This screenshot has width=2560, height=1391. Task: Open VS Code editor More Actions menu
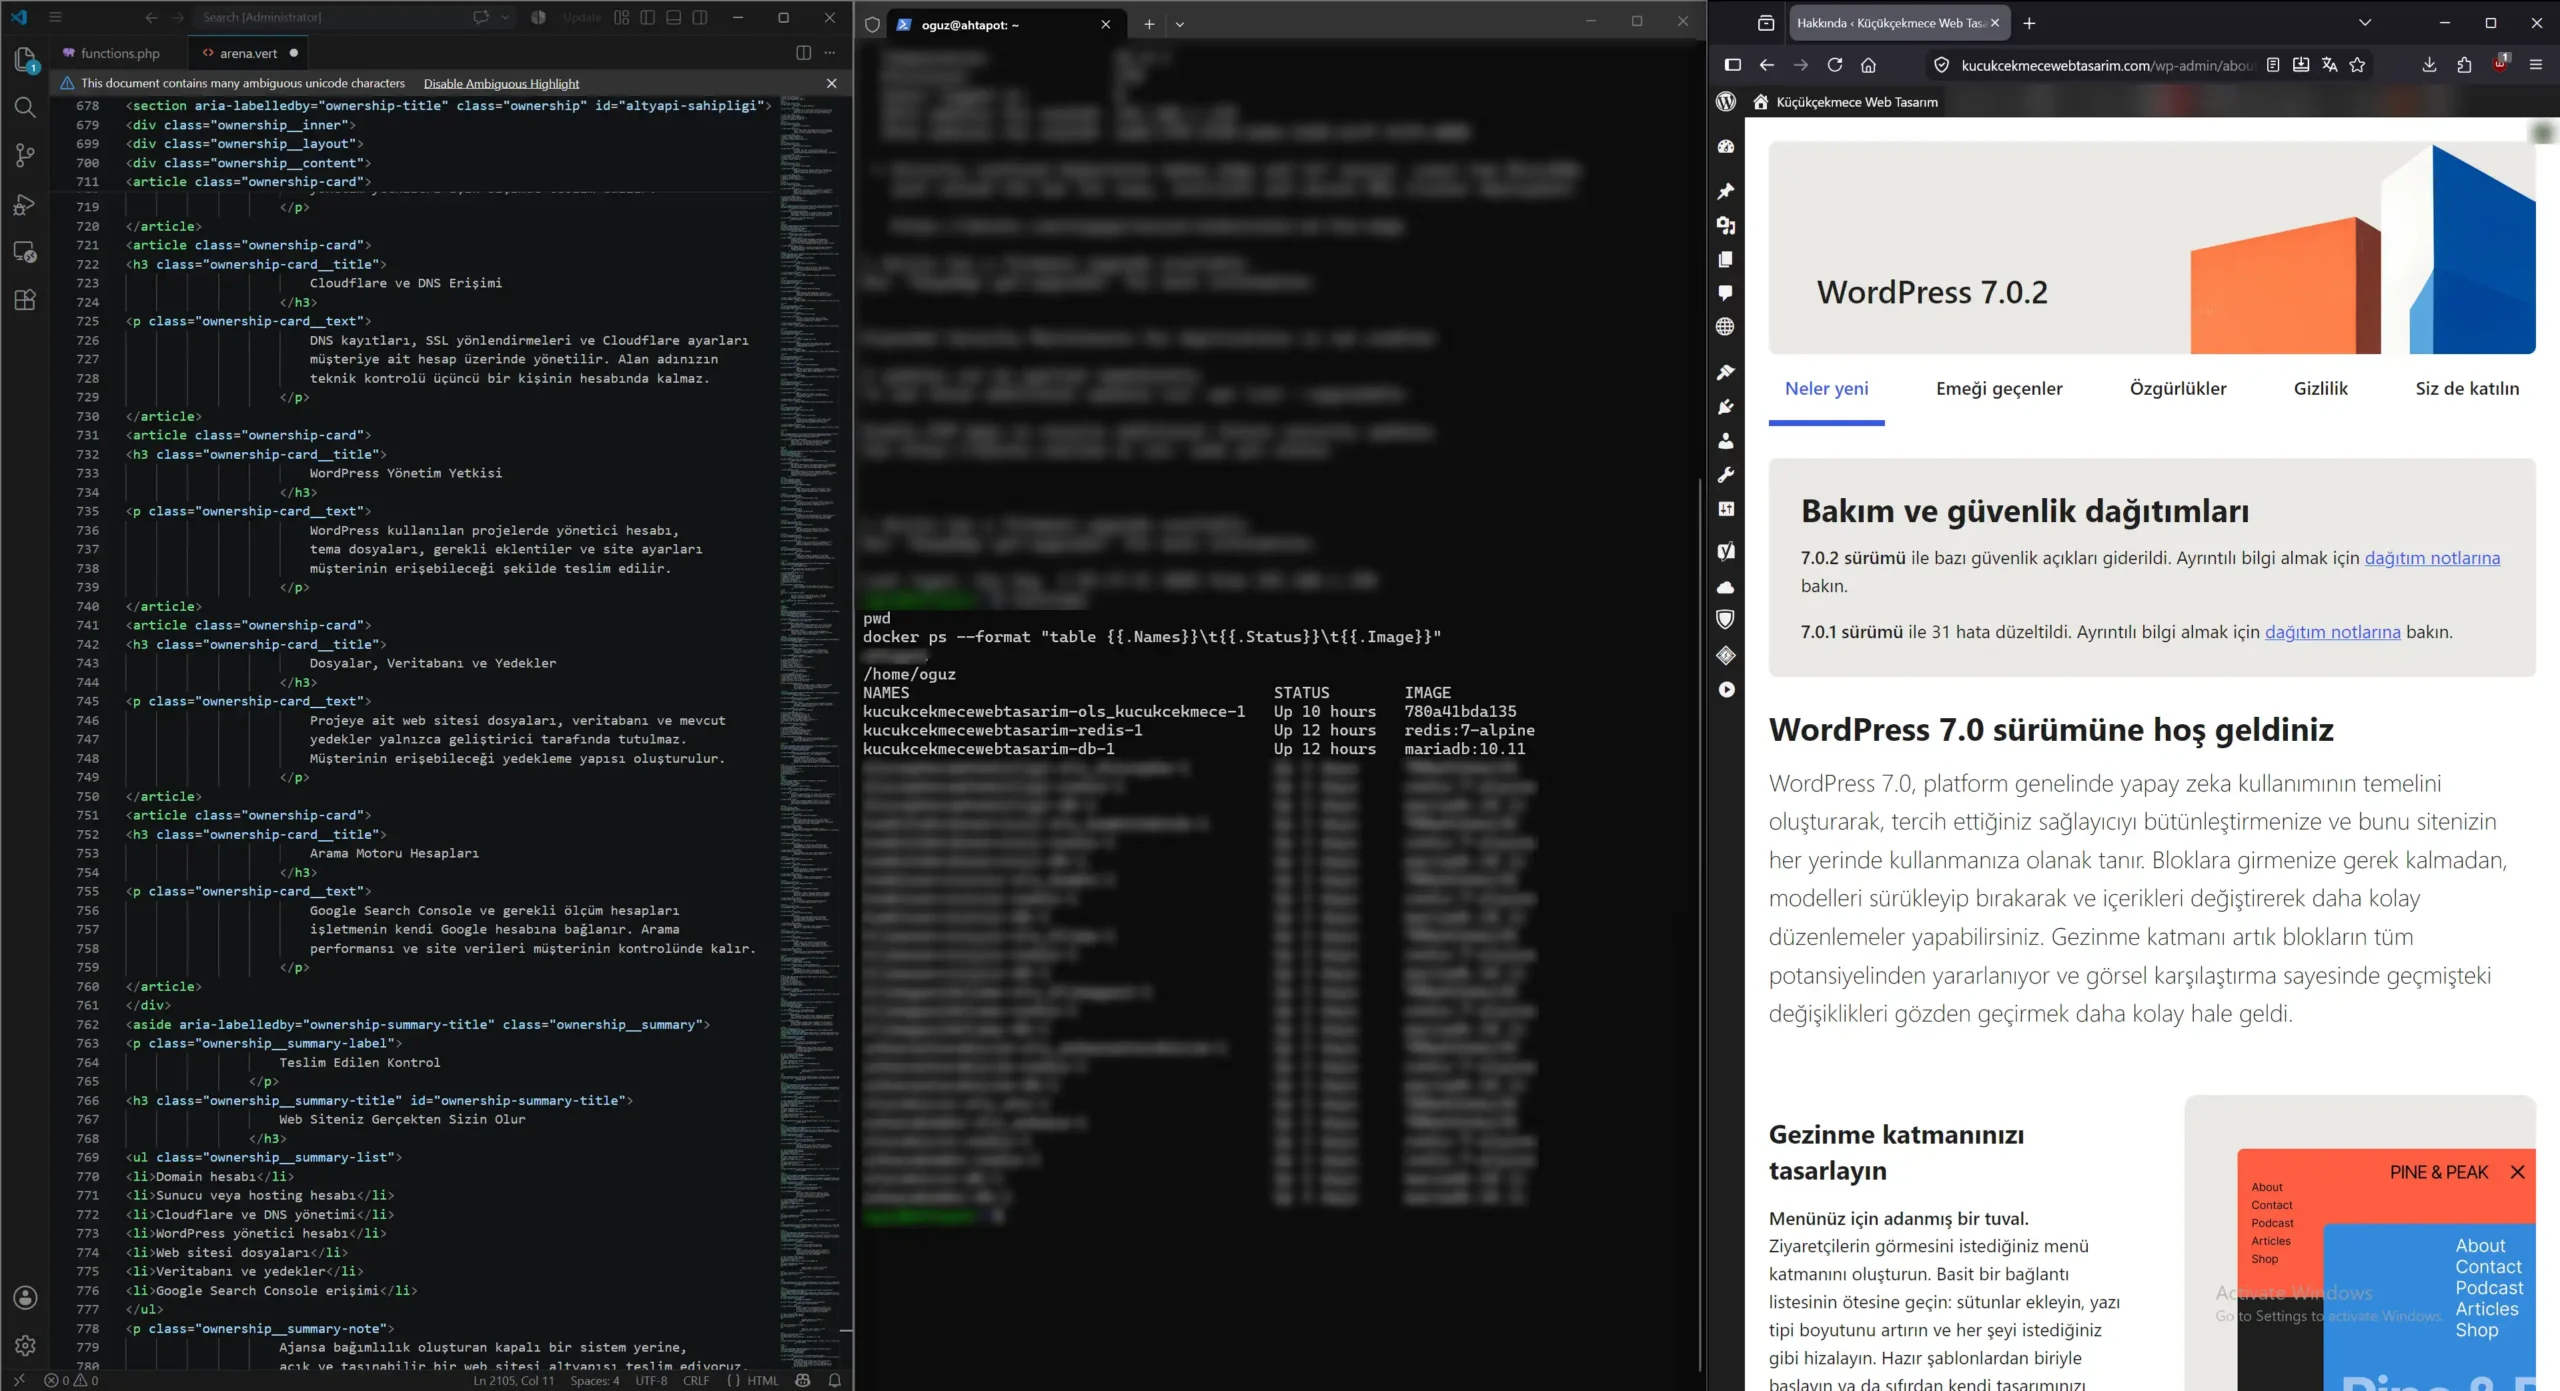click(x=830, y=53)
